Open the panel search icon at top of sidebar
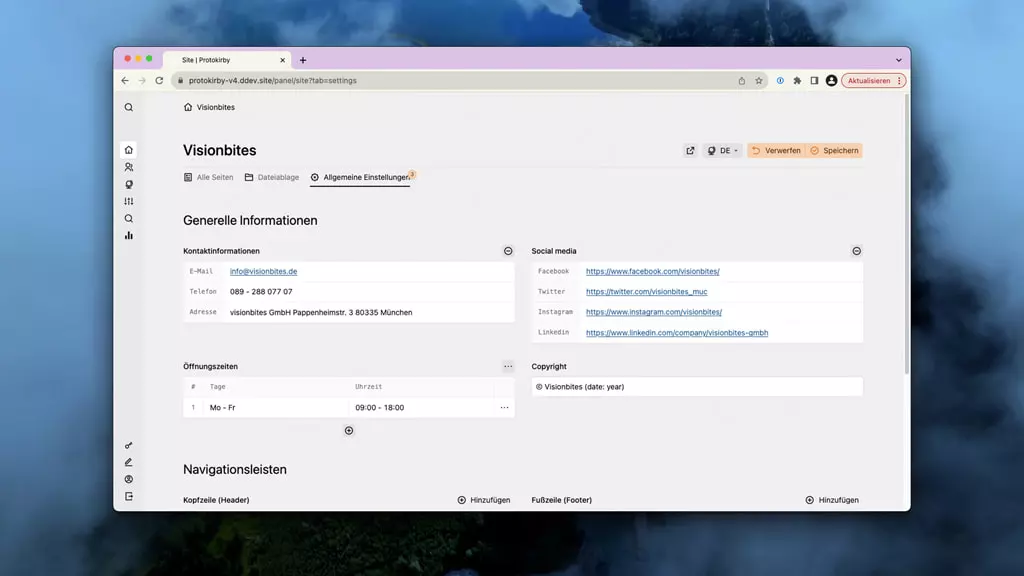Screen dimensions: 1024x576 coord(129,107)
